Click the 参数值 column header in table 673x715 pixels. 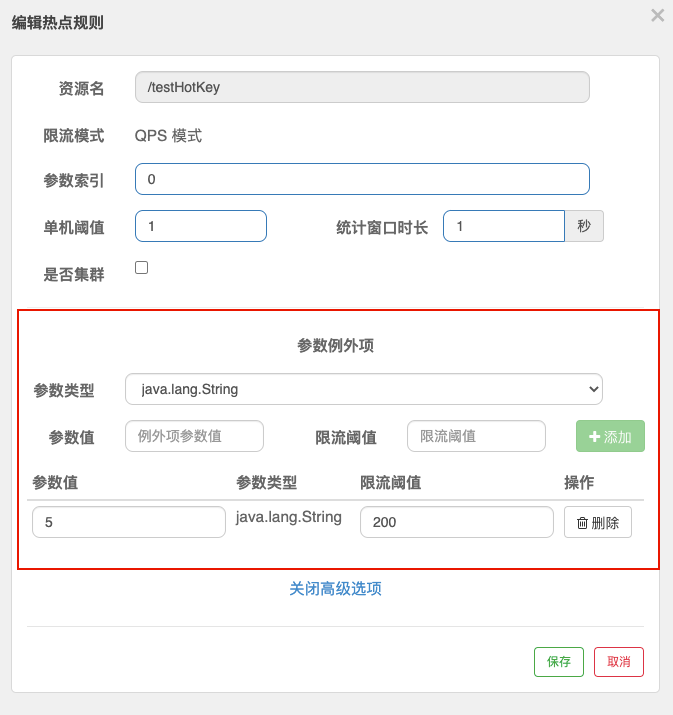pyautogui.click(x=55, y=482)
